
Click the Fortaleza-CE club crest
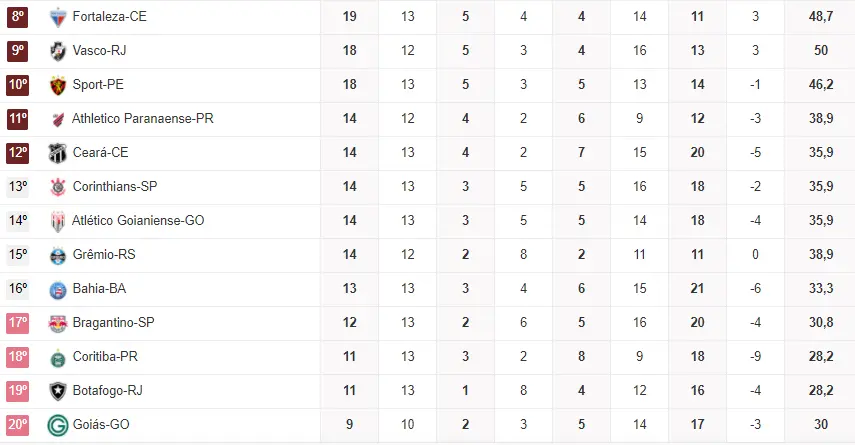tap(57, 17)
